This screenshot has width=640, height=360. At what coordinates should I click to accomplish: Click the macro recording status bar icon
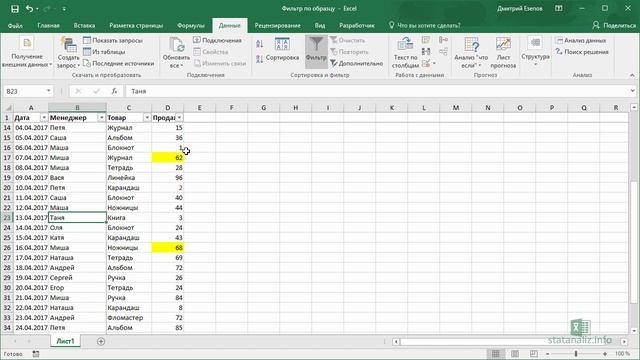36,354
